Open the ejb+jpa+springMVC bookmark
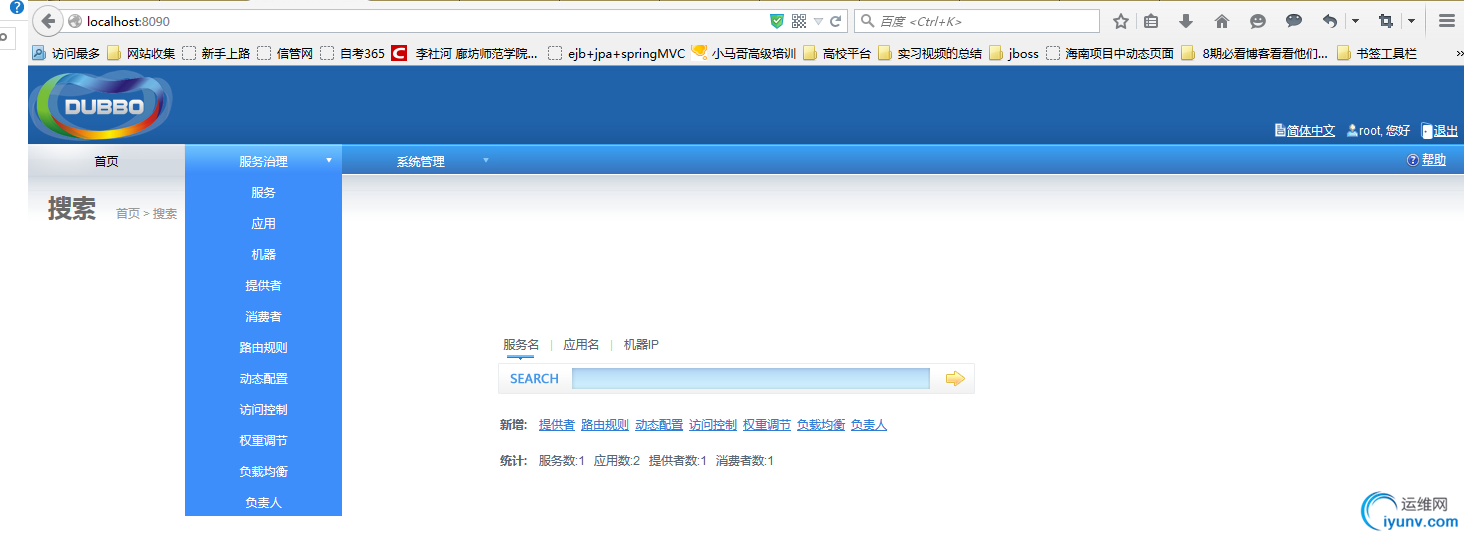The image size is (1464, 538). tap(617, 53)
